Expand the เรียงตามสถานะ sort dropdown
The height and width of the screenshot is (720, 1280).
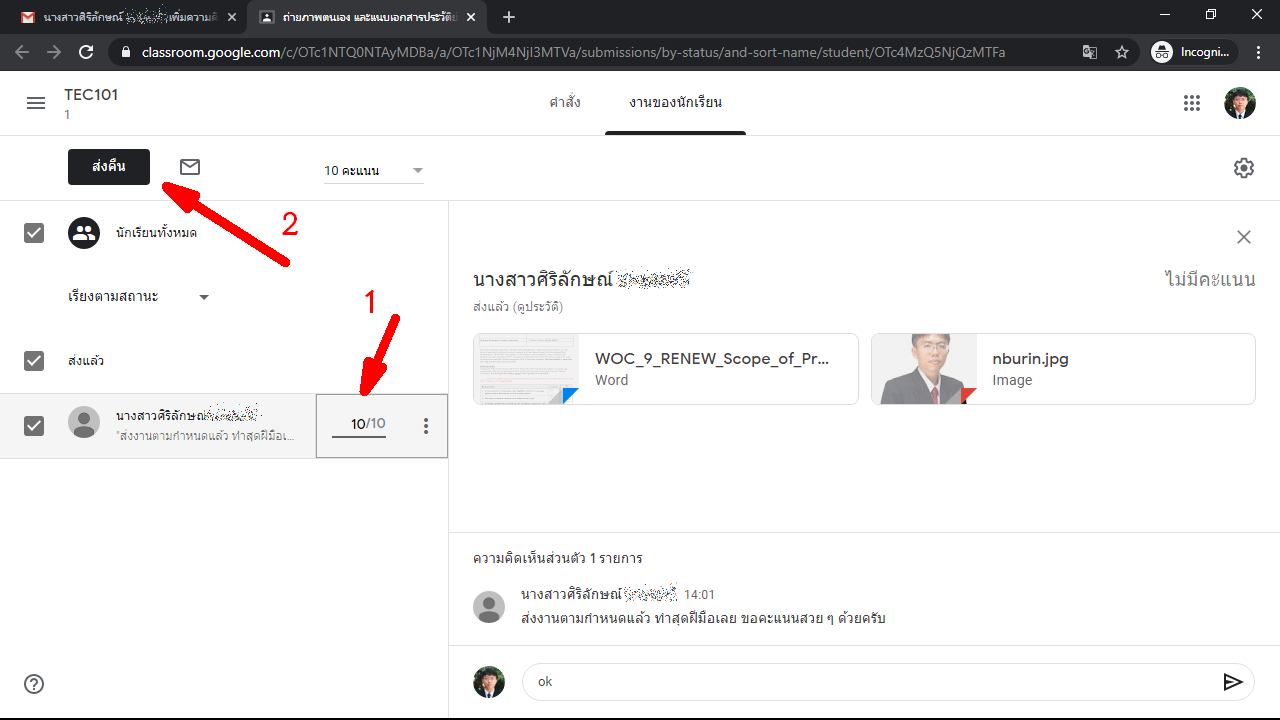point(138,297)
